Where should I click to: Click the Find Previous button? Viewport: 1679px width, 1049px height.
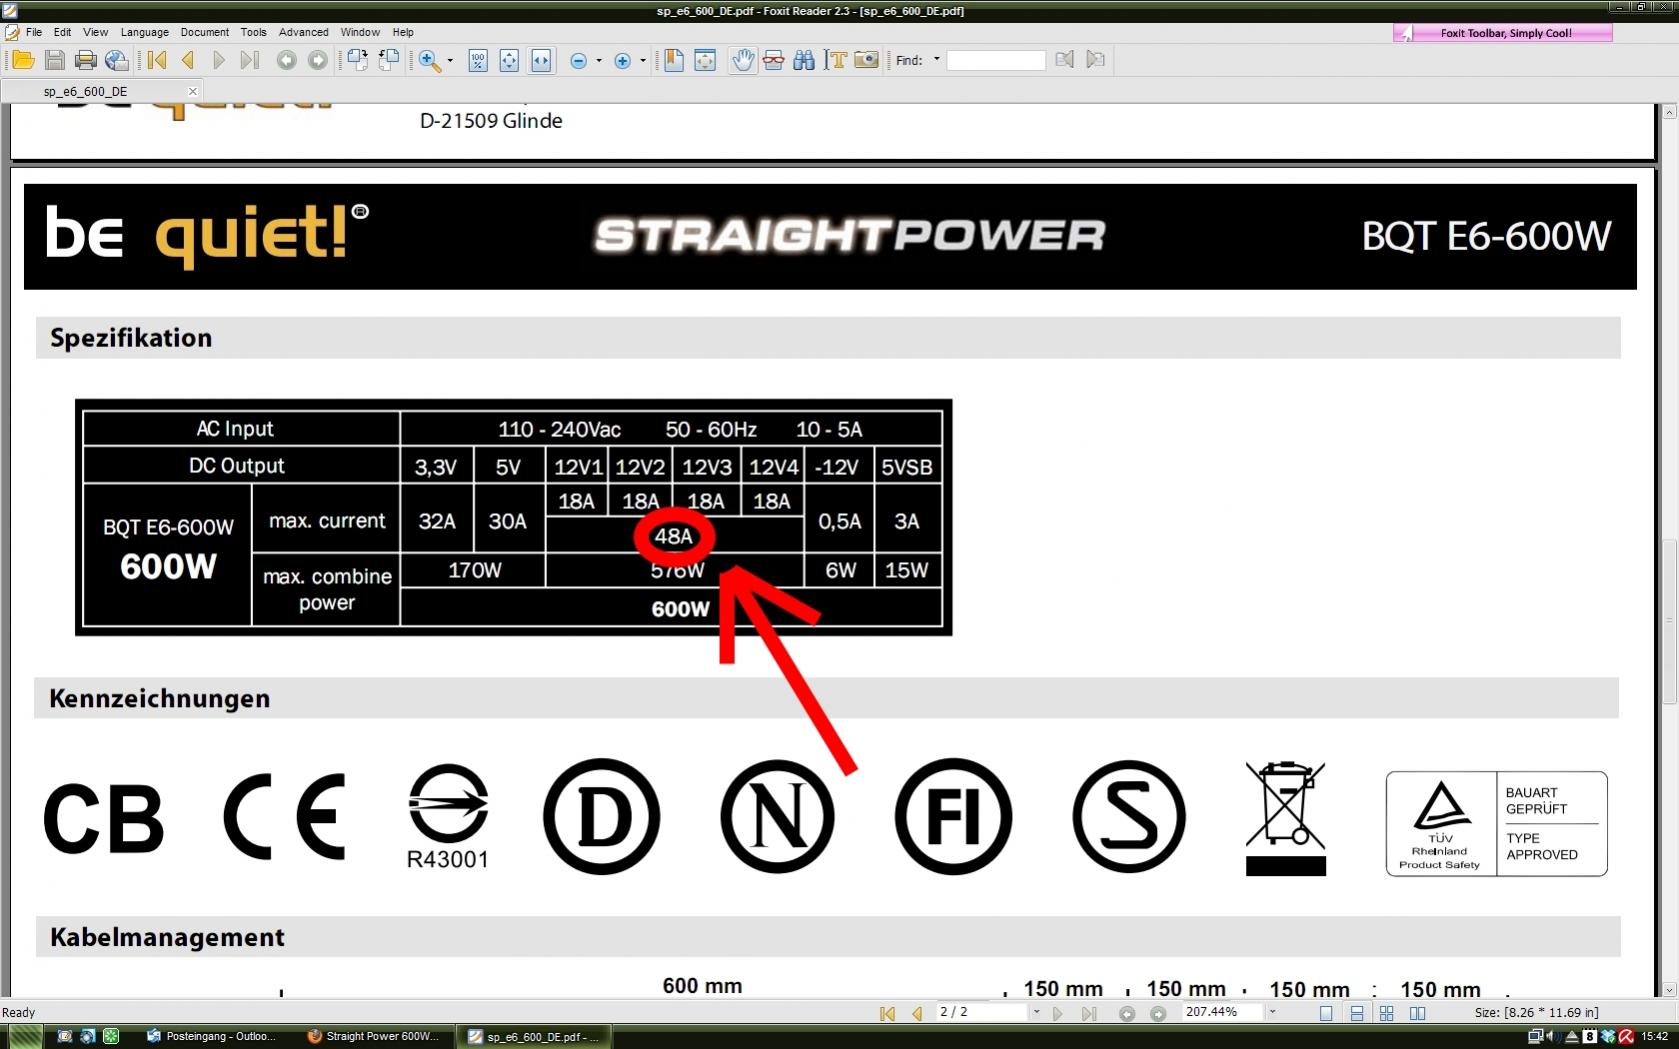(x=1065, y=61)
